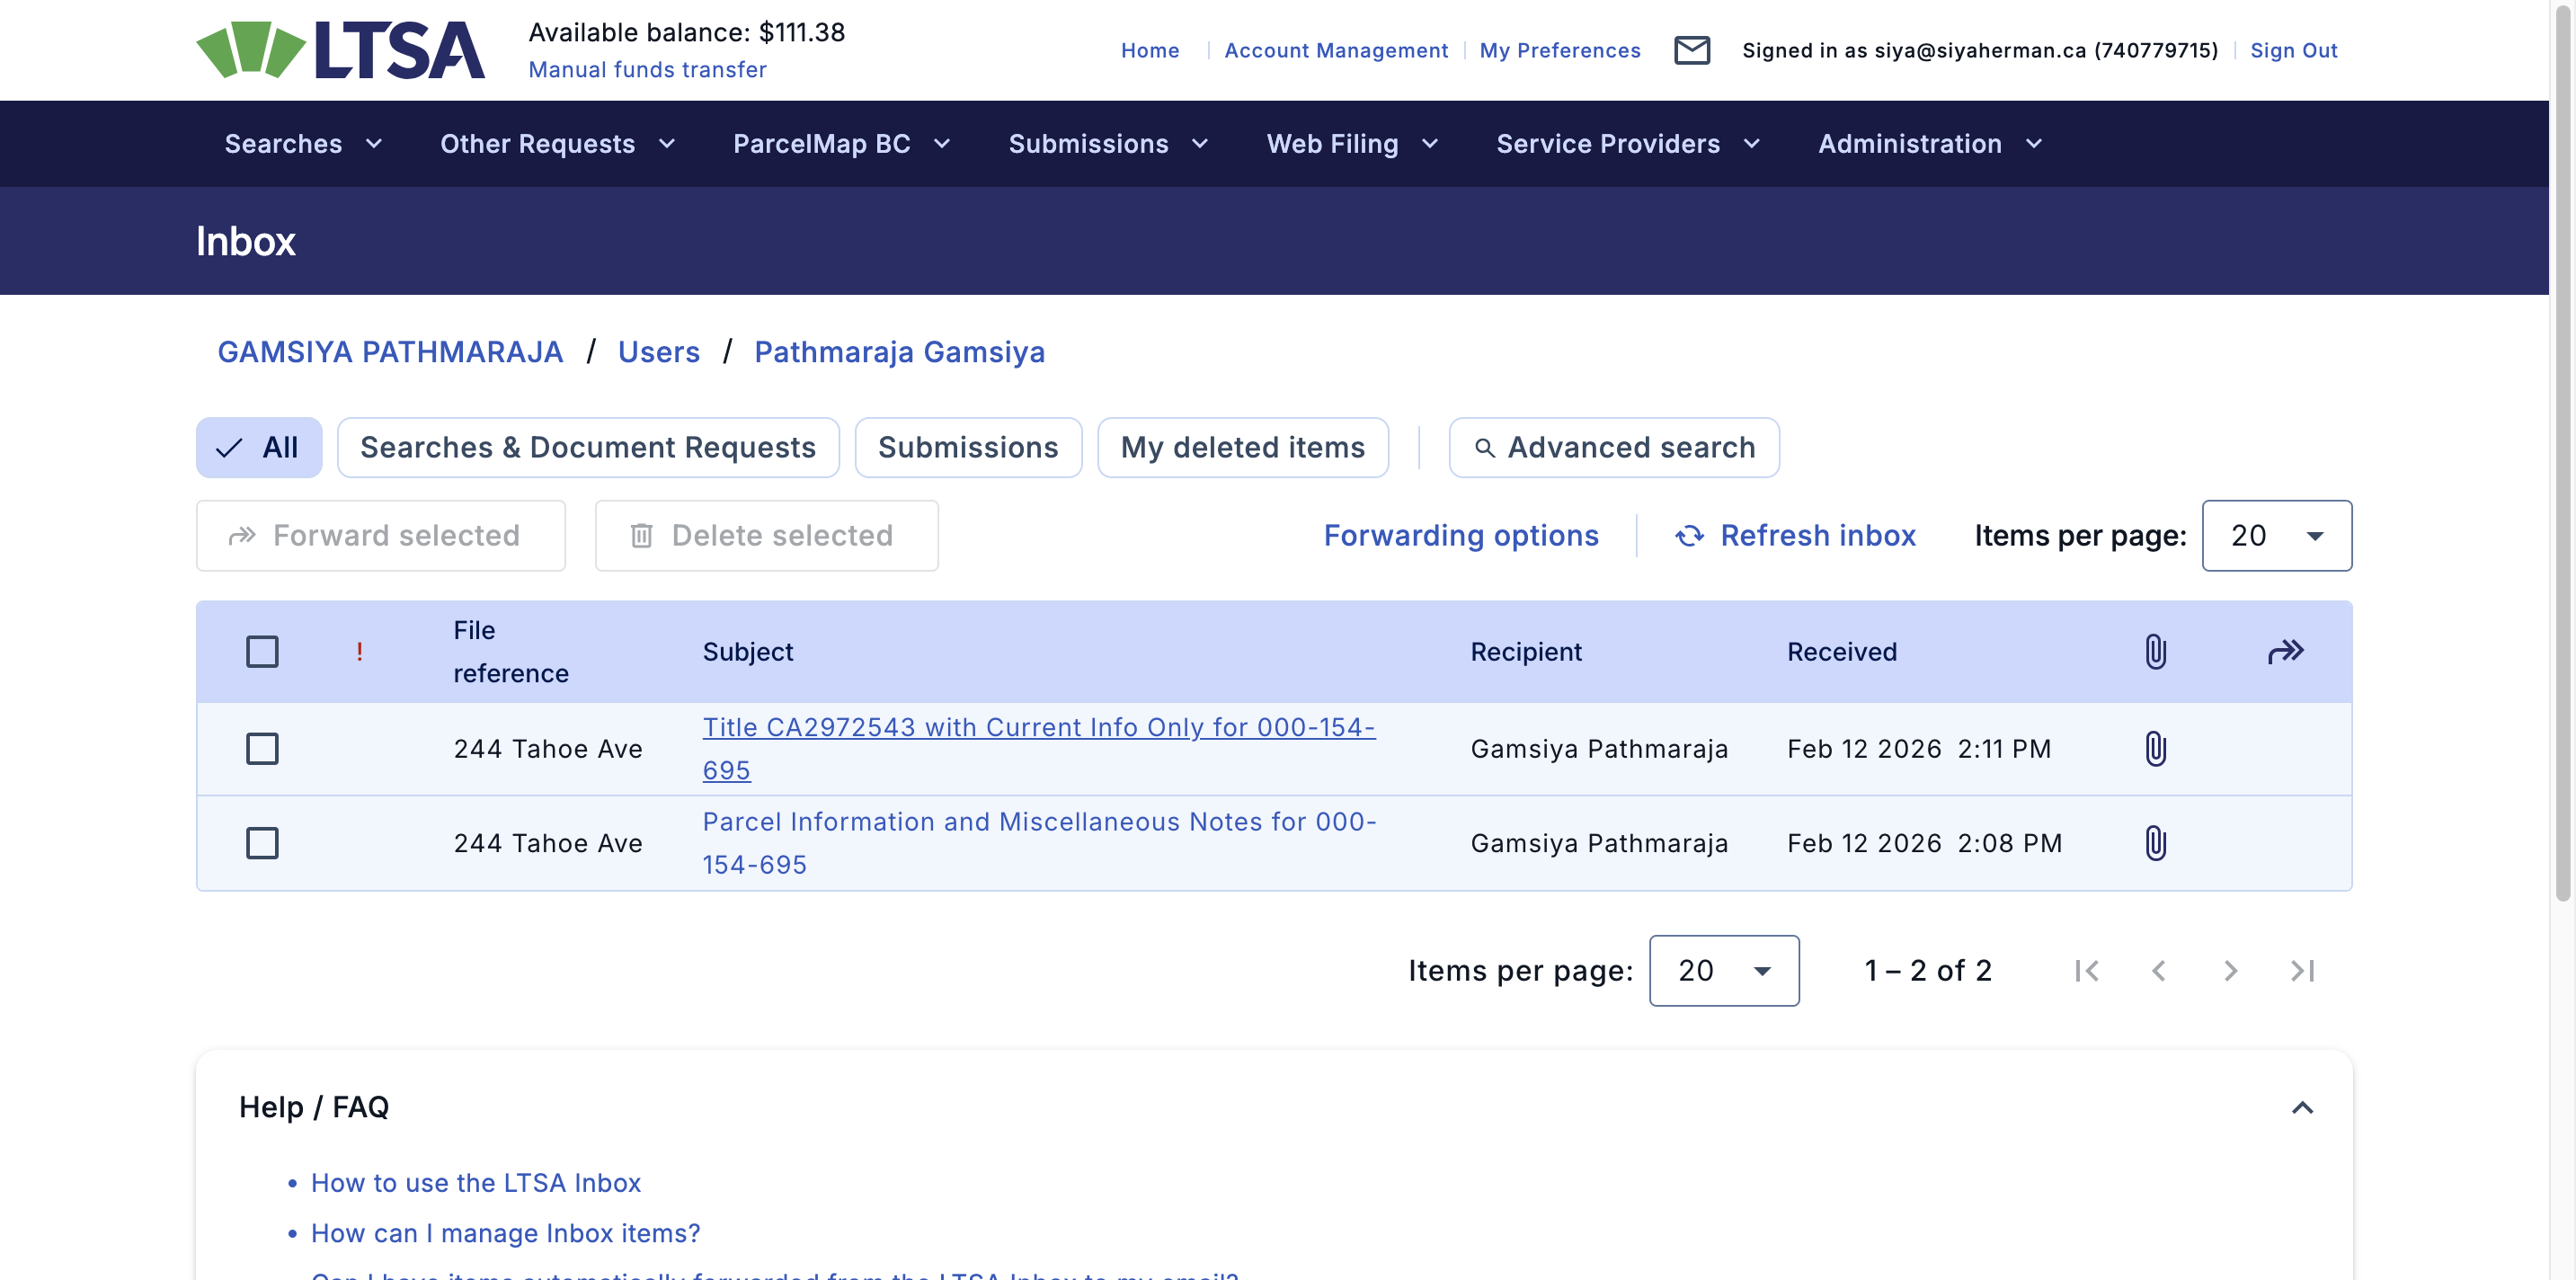Click the red exclamation priority column icon
Viewport: 2576px width, 1280px height.
click(359, 652)
